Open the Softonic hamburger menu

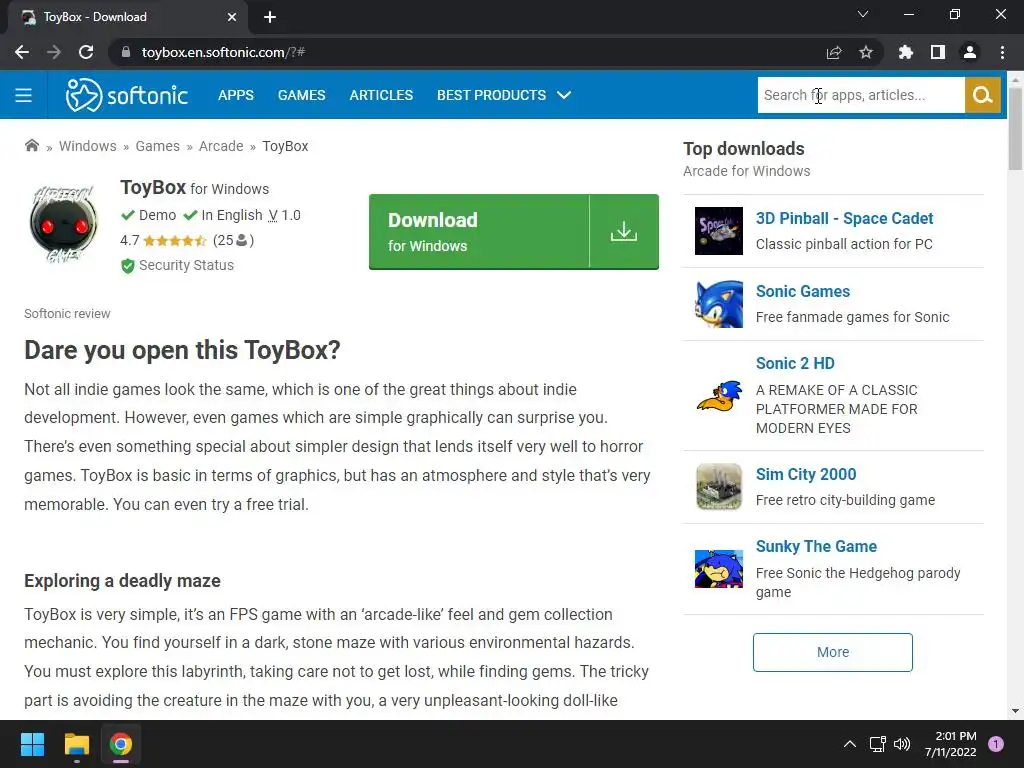coord(24,95)
